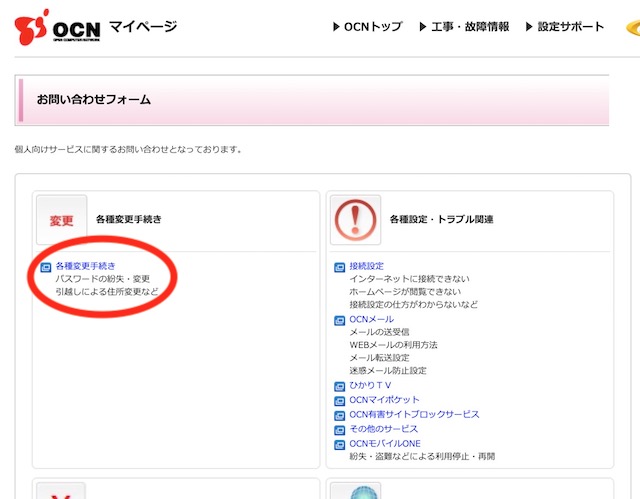
Task: Click the お問い合わせフォーム heading
Action: coord(94,100)
